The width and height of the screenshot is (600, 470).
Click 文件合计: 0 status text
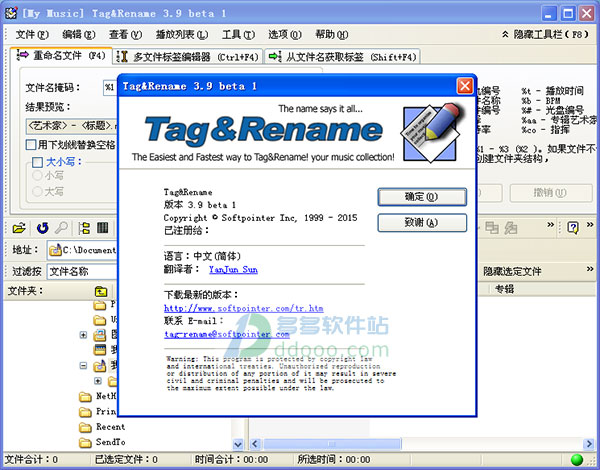(31, 459)
